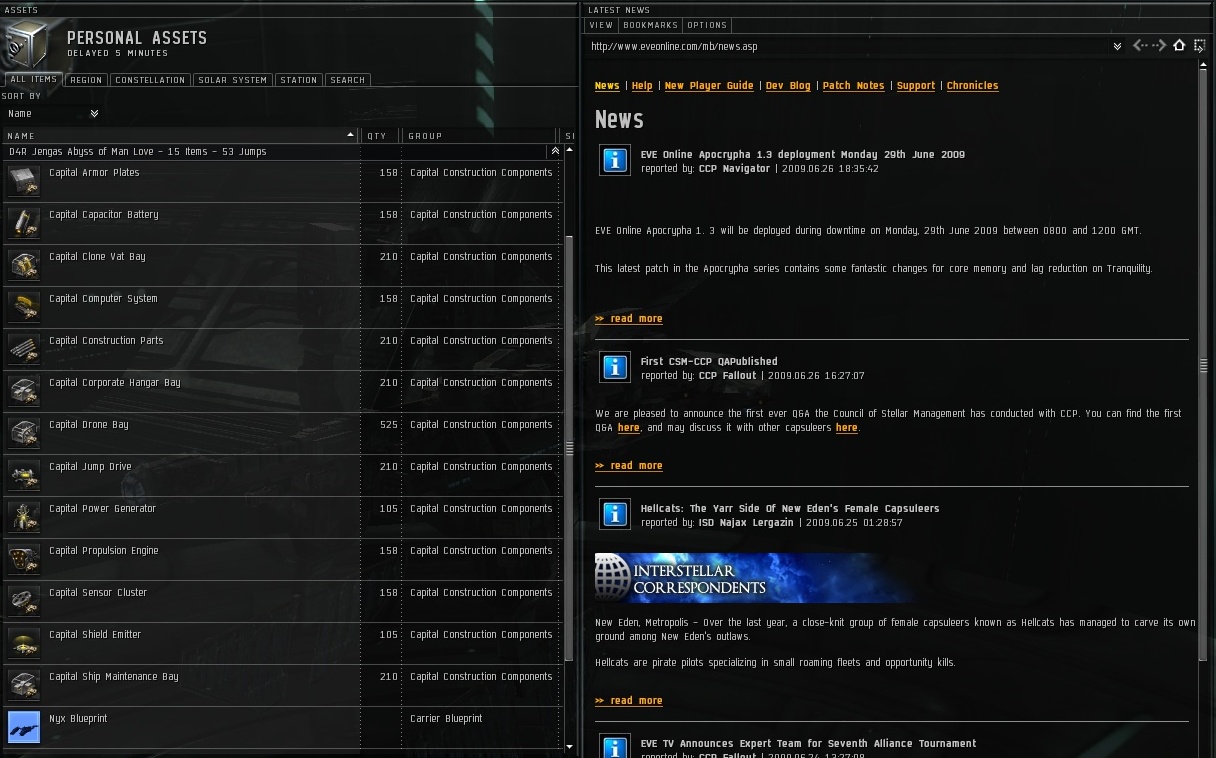Click the browser home icon
1216x758 pixels.
pyautogui.click(x=1180, y=46)
